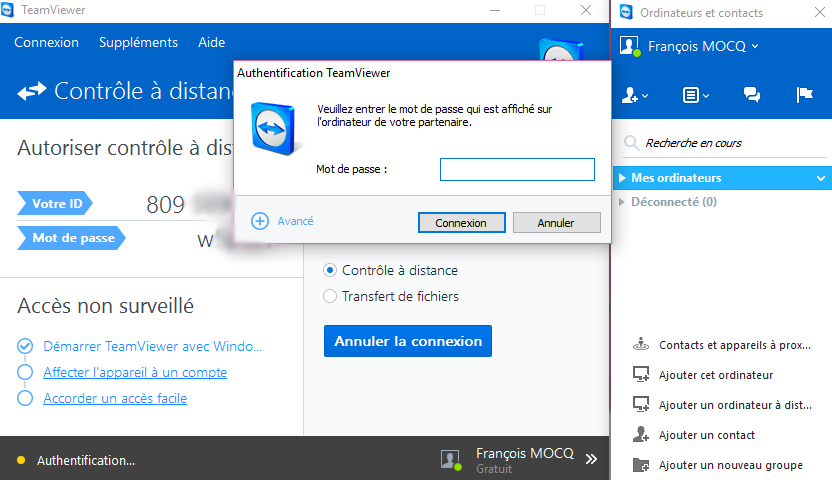
Task: Click Annuler la connexion button
Action: click(408, 341)
